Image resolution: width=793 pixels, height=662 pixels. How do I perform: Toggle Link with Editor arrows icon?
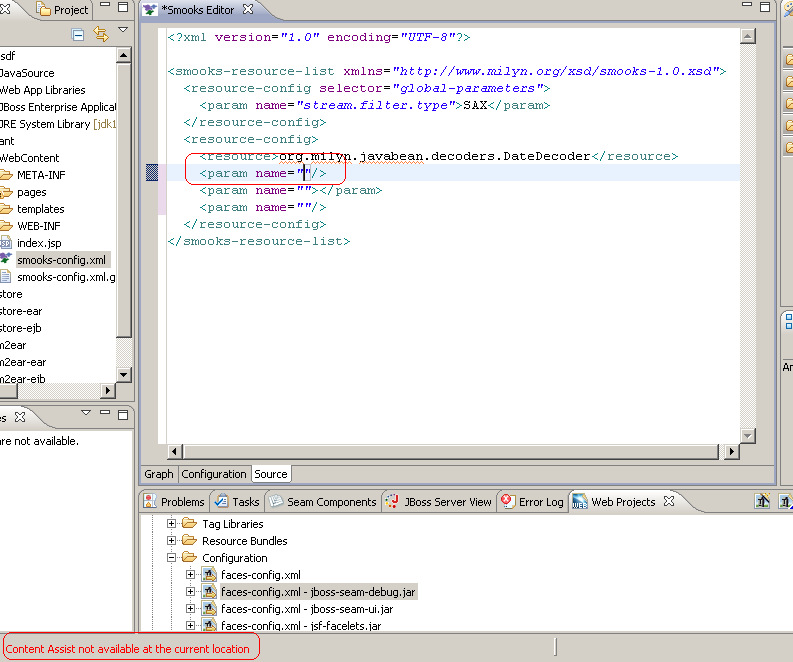tap(100, 35)
